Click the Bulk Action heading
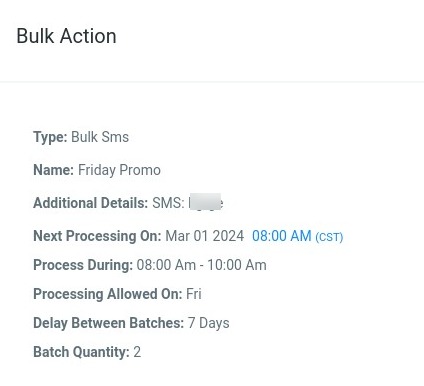 coord(66,36)
